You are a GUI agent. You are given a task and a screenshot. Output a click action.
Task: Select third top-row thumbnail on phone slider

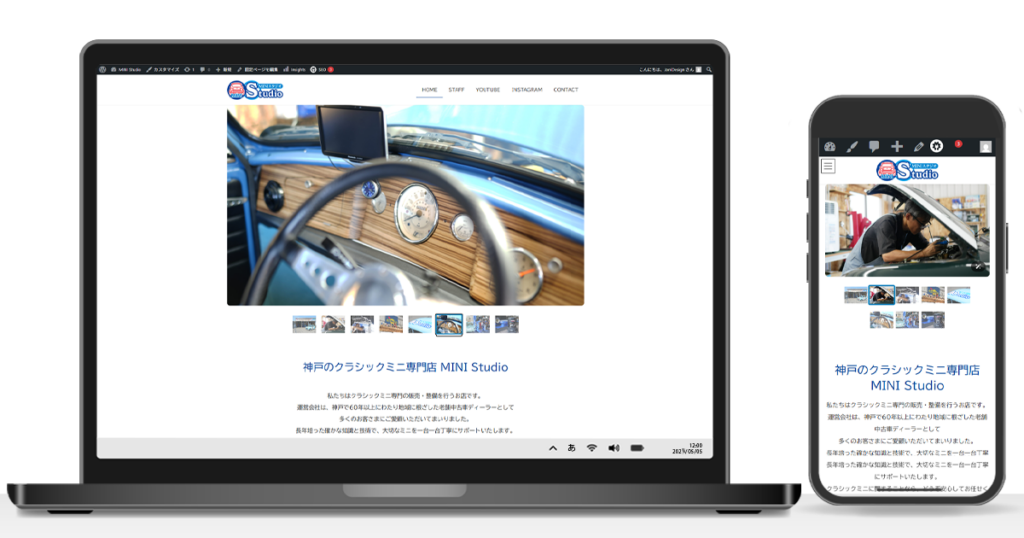907,295
